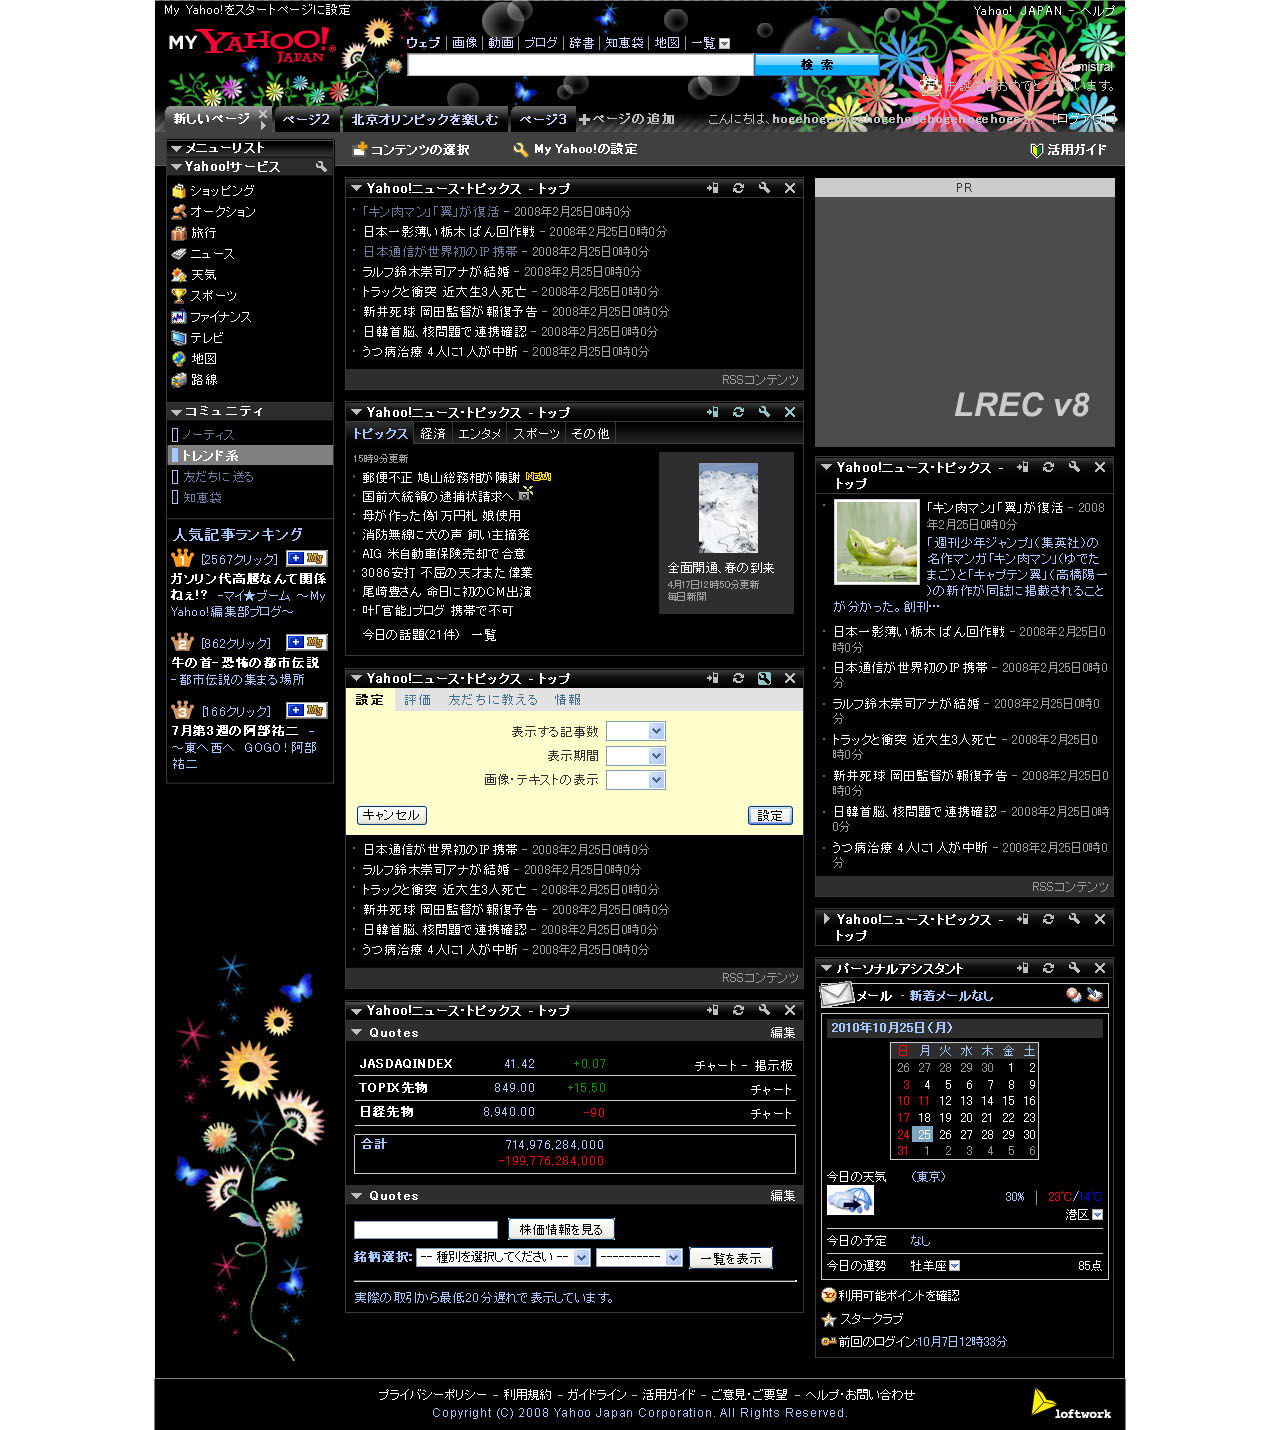Image resolution: width=1280 pixels, height=1430 pixels.
Task: Click the mail envelope icon
Action: [x=836, y=995]
